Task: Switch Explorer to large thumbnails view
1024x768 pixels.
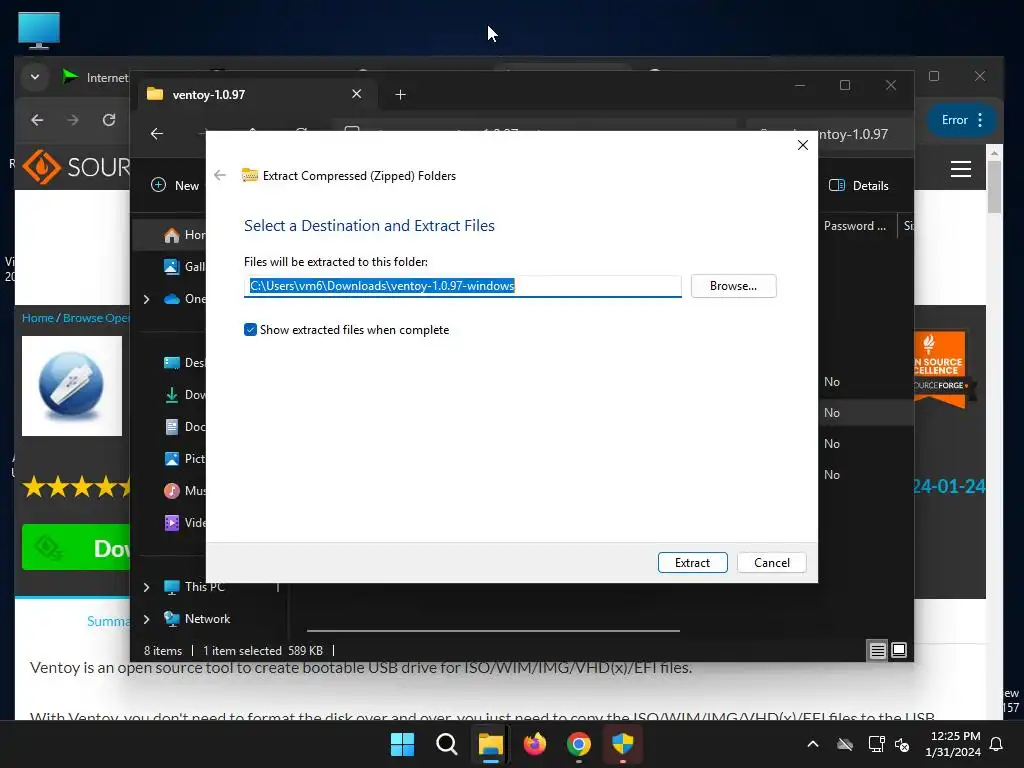Action: (899, 650)
